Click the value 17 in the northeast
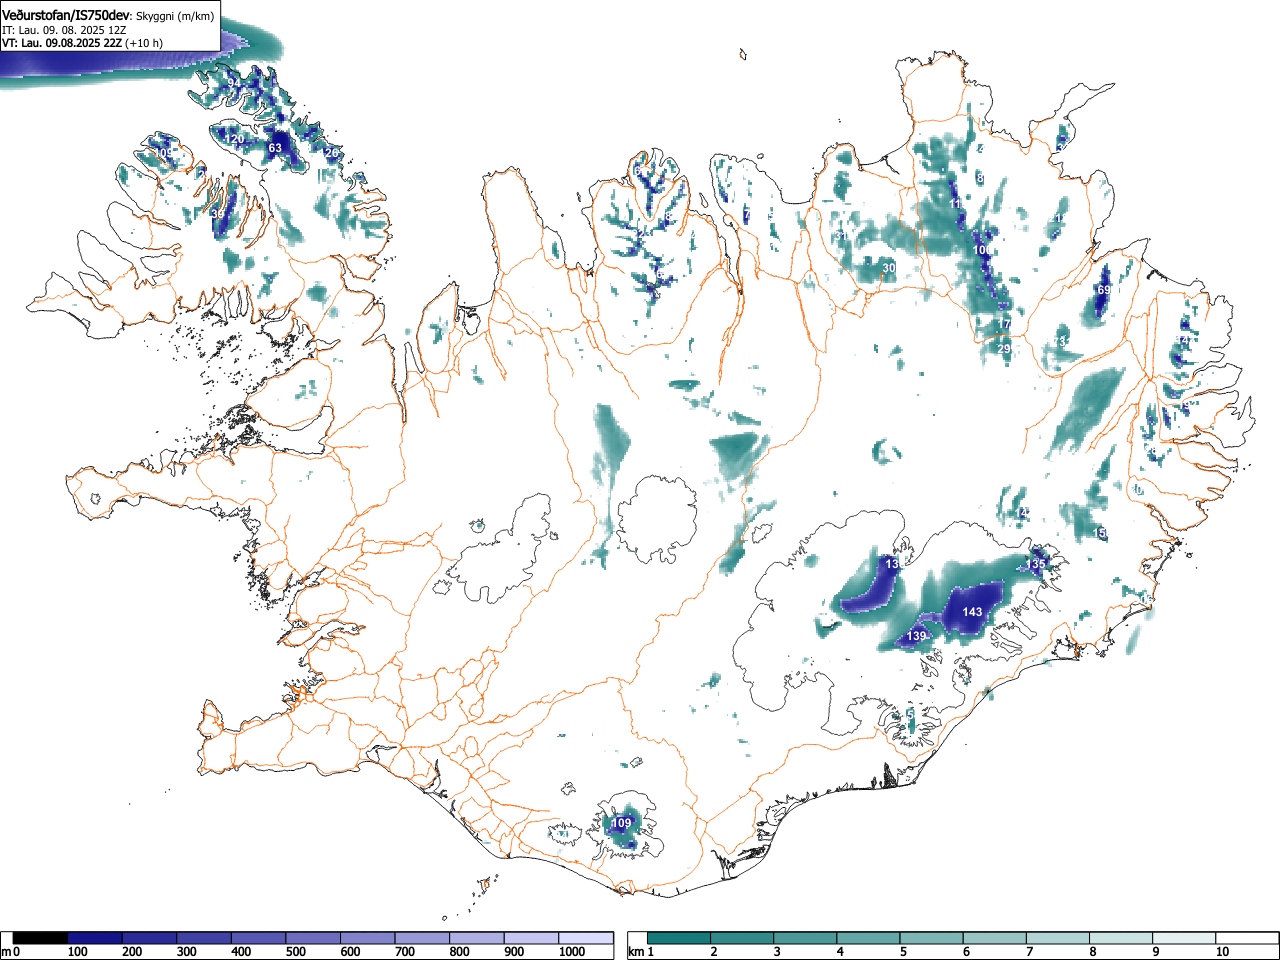 [x=1004, y=324]
